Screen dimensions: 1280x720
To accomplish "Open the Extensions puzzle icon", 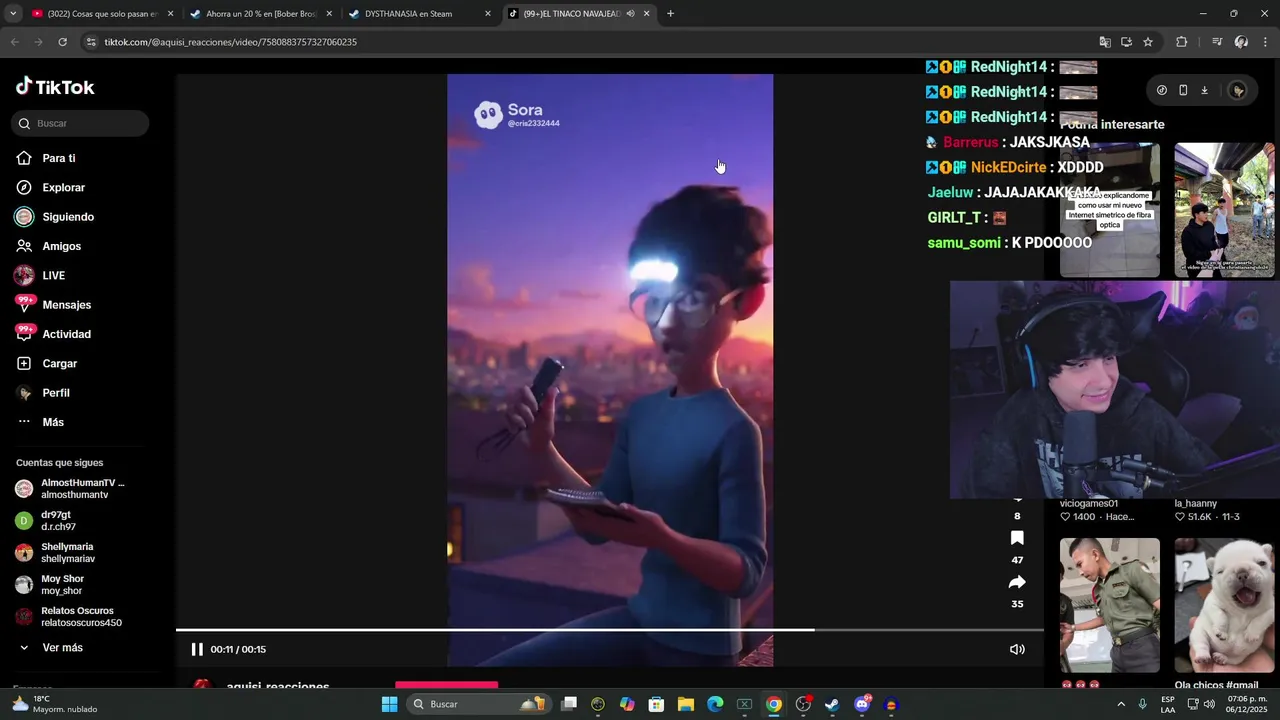I will [x=1181, y=42].
